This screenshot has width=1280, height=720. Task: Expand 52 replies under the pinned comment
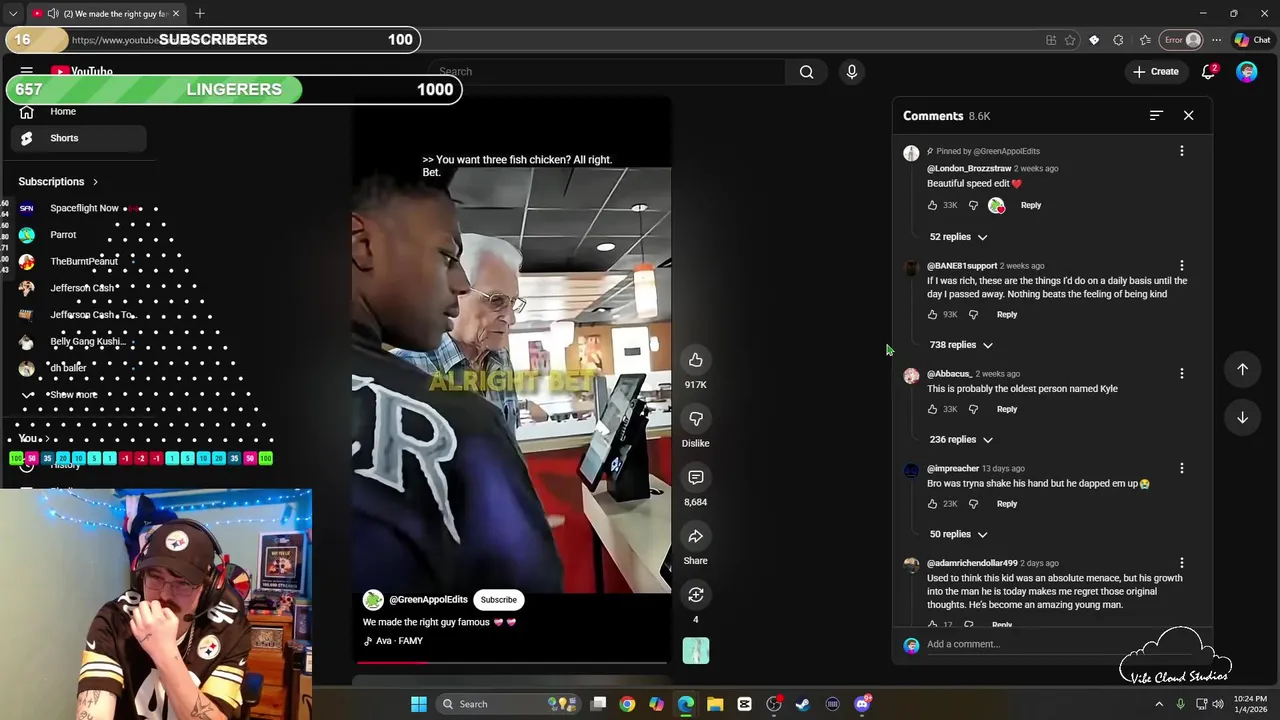pyautogui.click(x=958, y=237)
